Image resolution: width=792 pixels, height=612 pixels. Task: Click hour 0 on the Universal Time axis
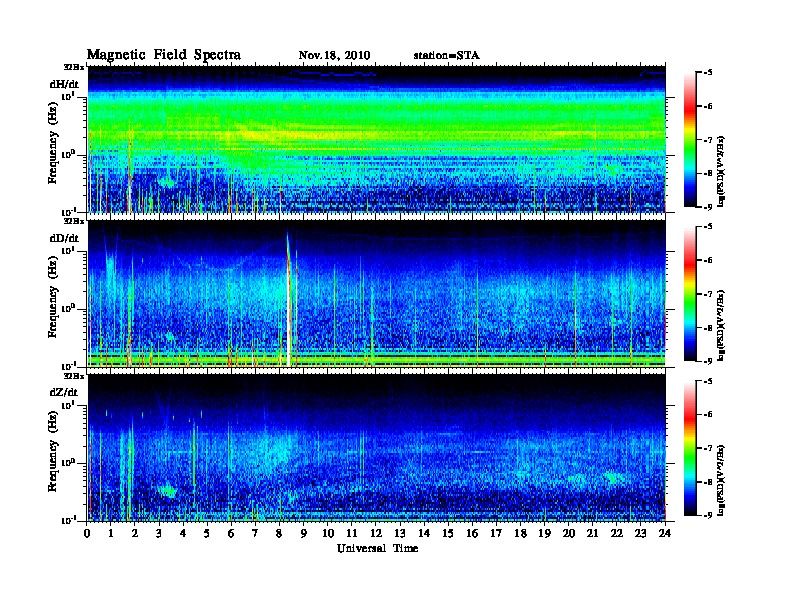pos(87,533)
